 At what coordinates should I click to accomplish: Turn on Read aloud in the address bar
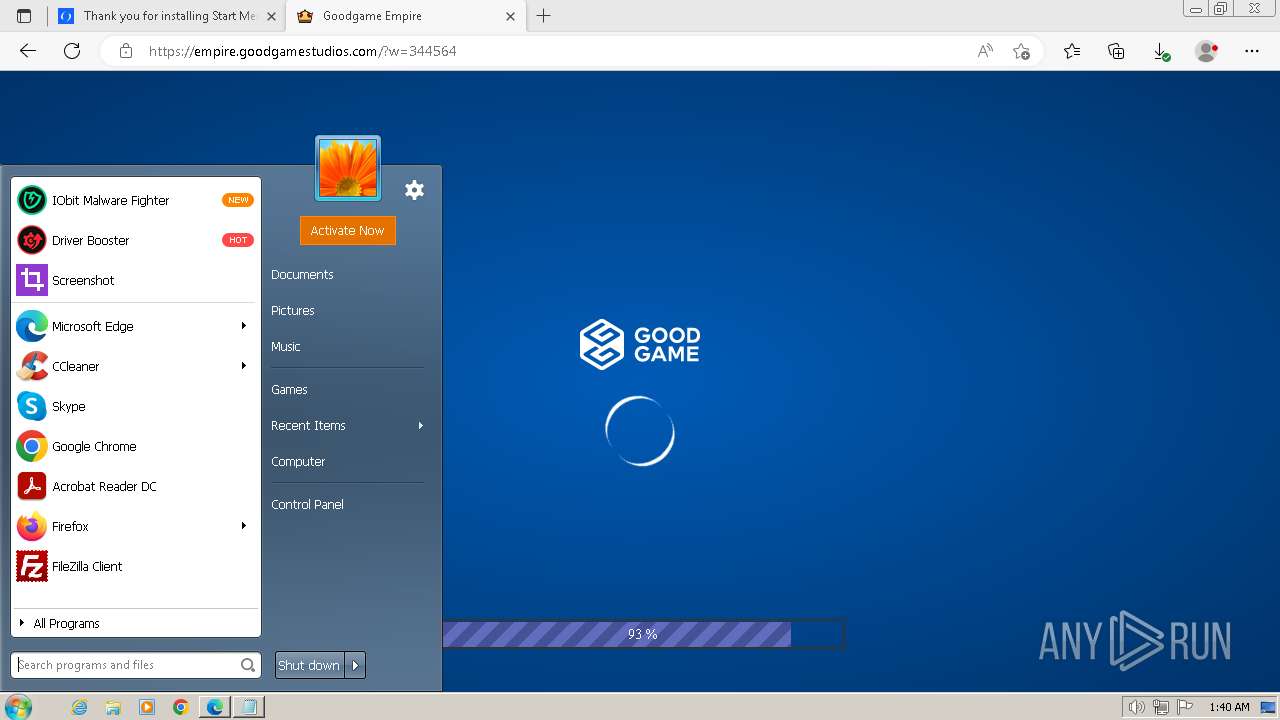985,51
